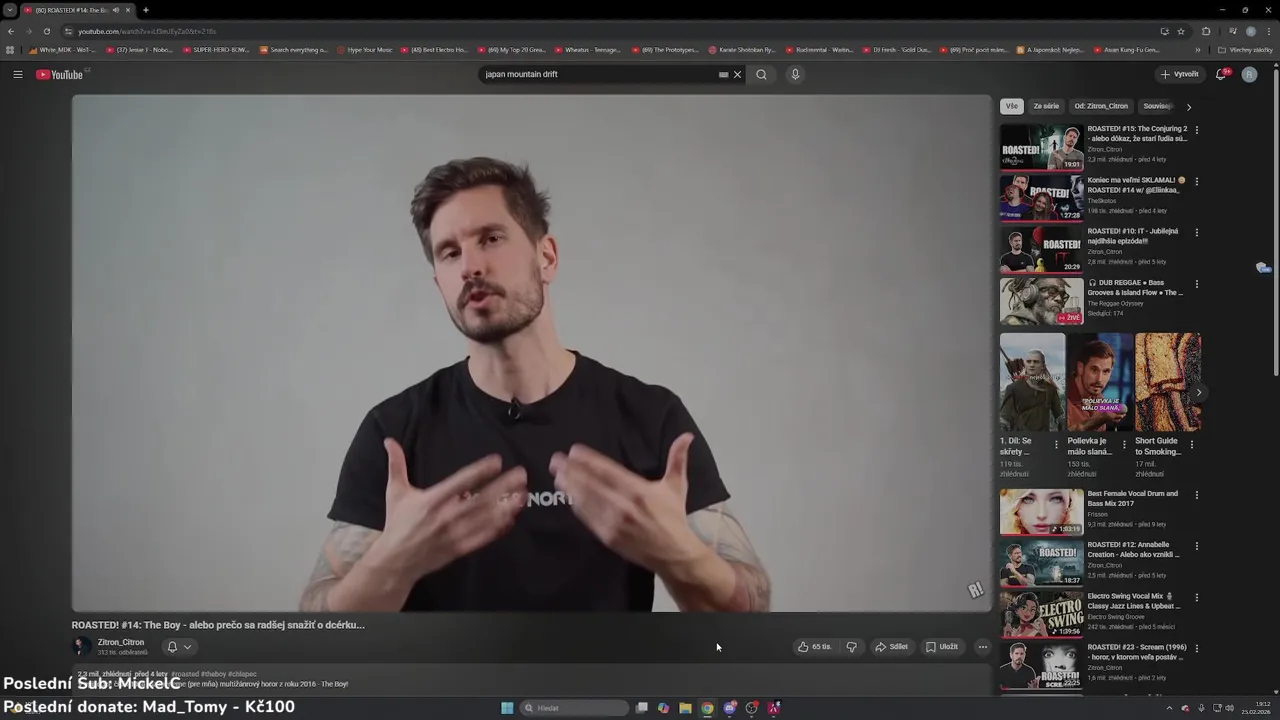1280x720 pixels.
Task: Open ROASTED! #23 Scream (1996) video
Action: (1041, 666)
